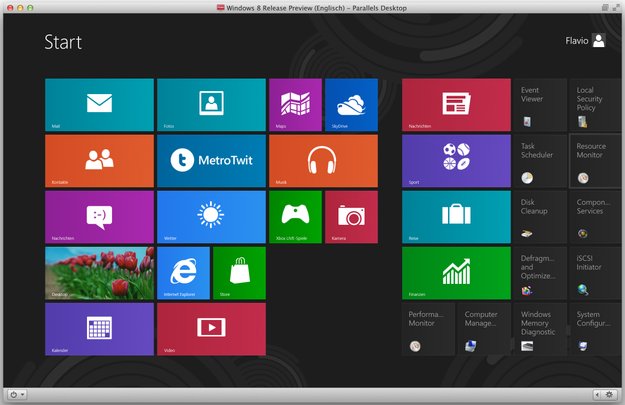The image size is (625, 405).
Task: Open the Wetter weather tile
Action: coord(211,217)
